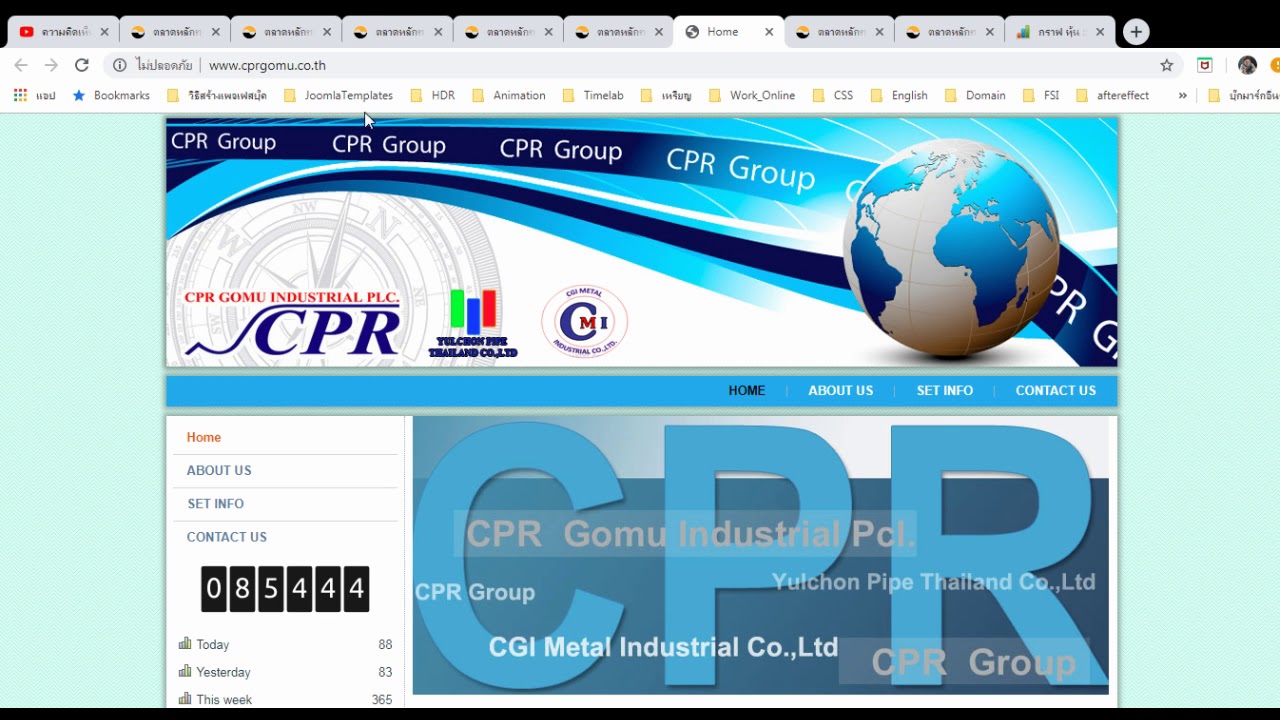The height and width of the screenshot is (720, 1280).
Task: Close the กราฟ หุ้น tab
Action: pos(1100,32)
